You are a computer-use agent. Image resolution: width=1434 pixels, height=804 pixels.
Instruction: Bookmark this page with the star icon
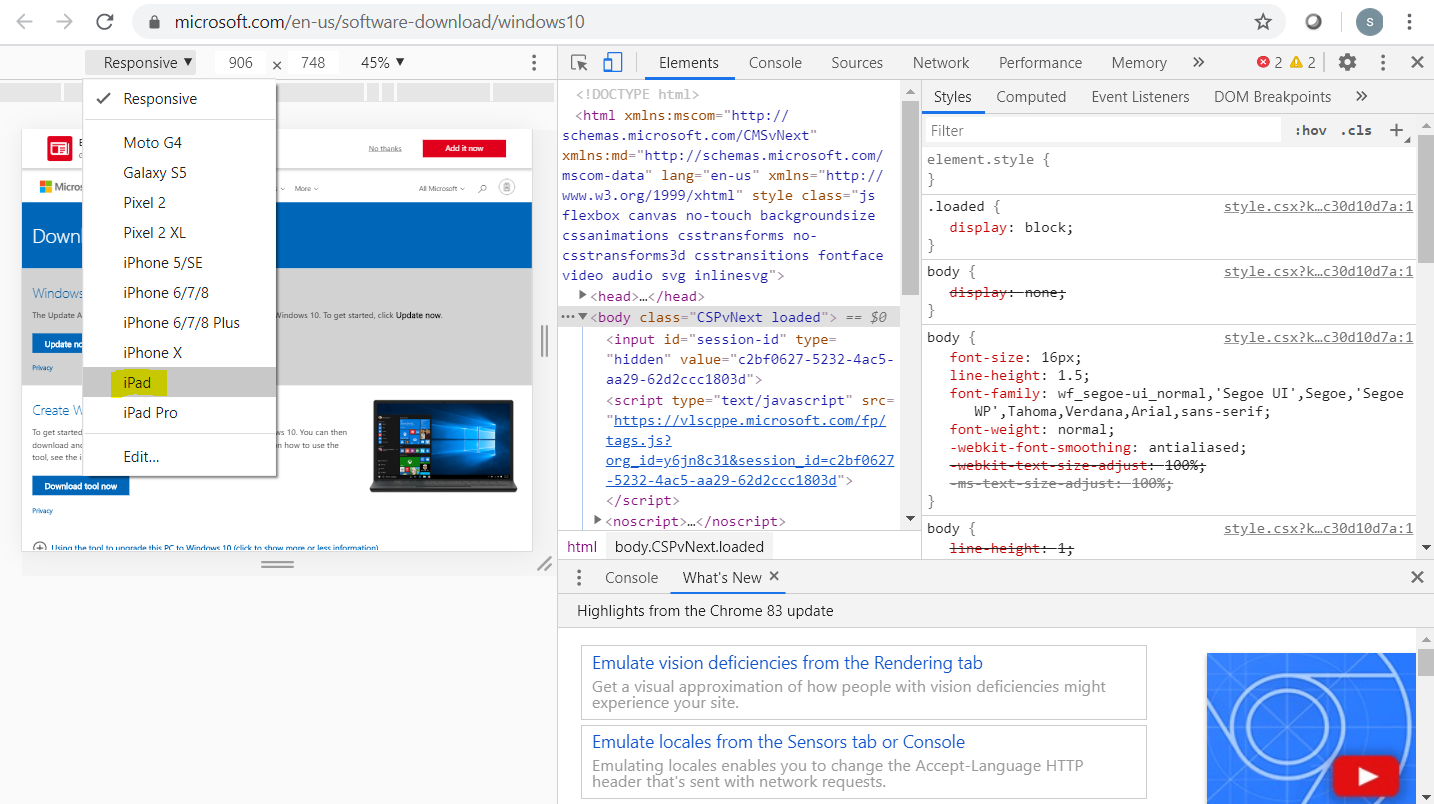click(1263, 21)
